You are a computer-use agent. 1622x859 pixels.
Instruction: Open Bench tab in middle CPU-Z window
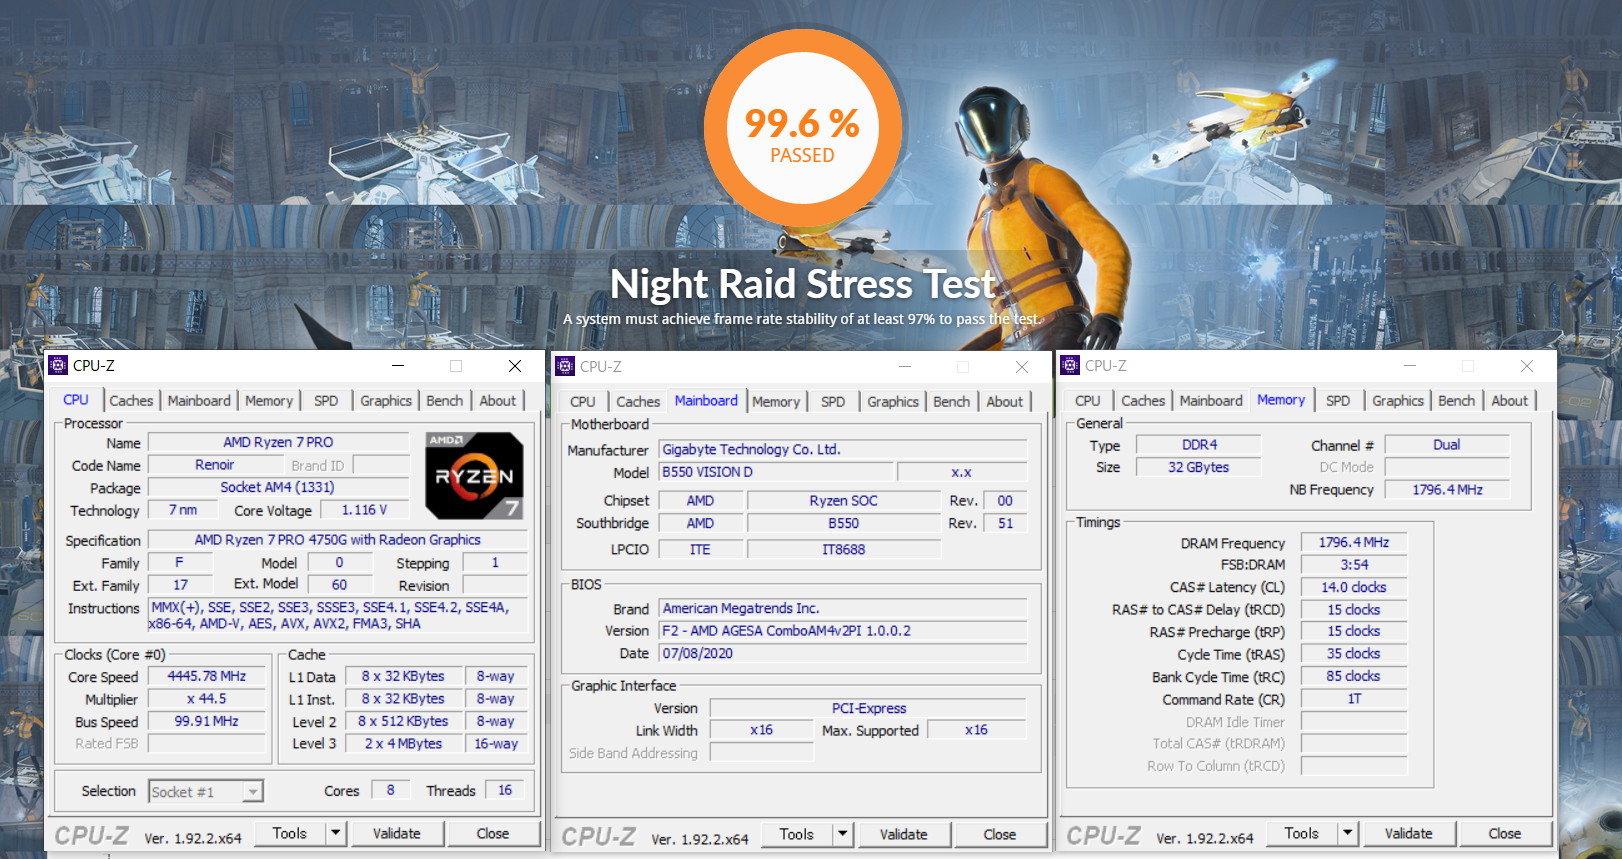pyautogui.click(x=952, y=401)
